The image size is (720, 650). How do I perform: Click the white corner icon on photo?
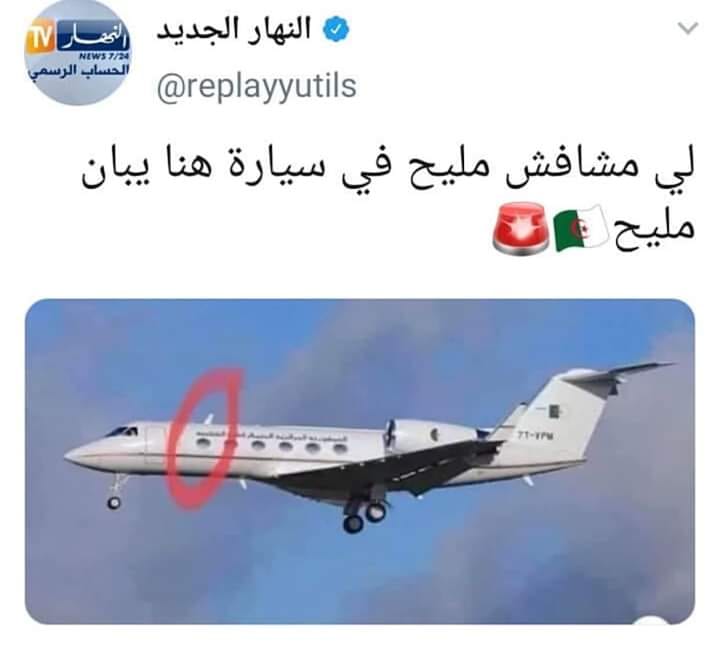point(651,621)
